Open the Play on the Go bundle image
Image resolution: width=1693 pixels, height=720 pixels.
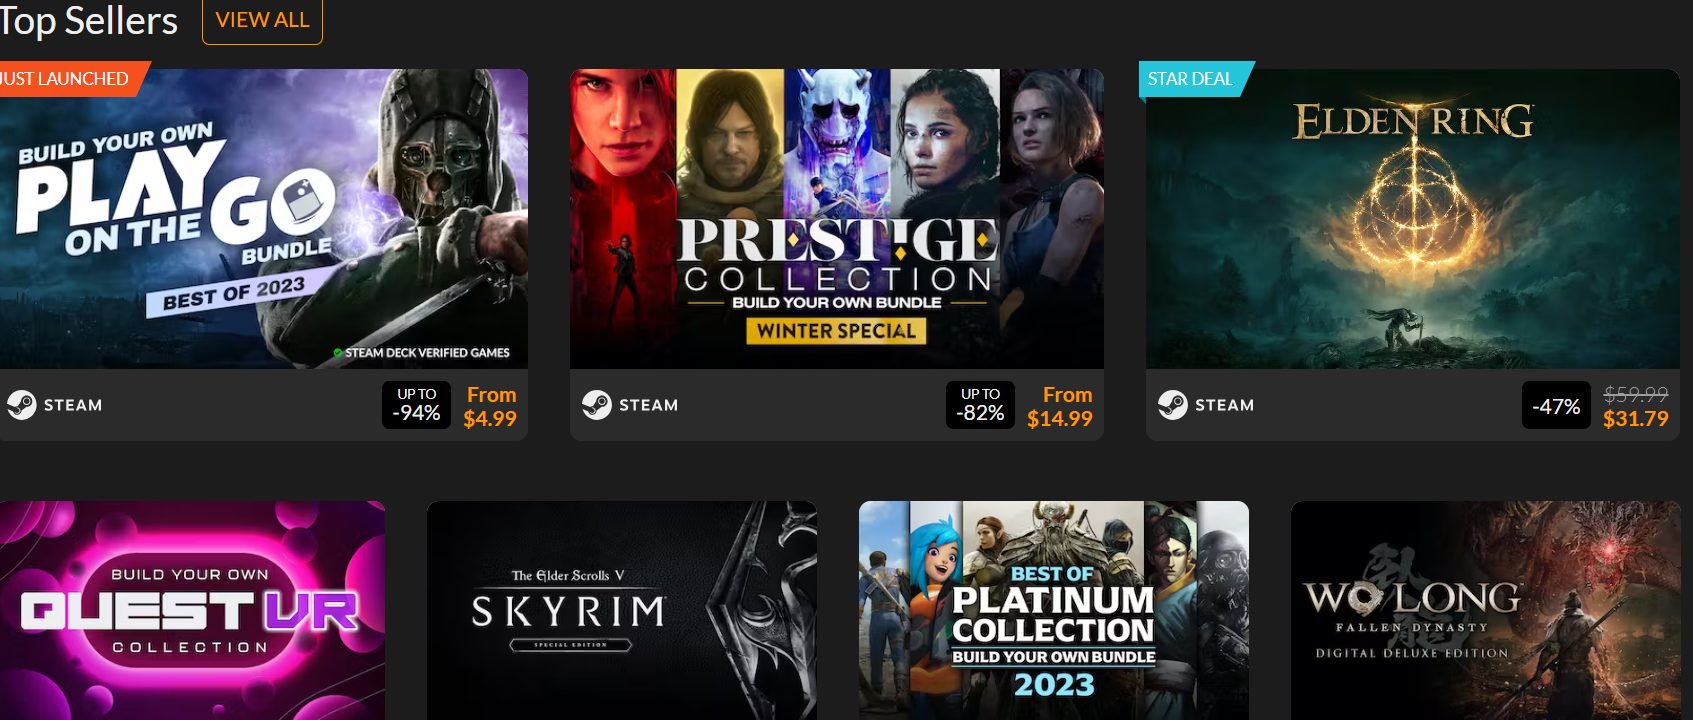pyautogui.click(x=264, y=219)
